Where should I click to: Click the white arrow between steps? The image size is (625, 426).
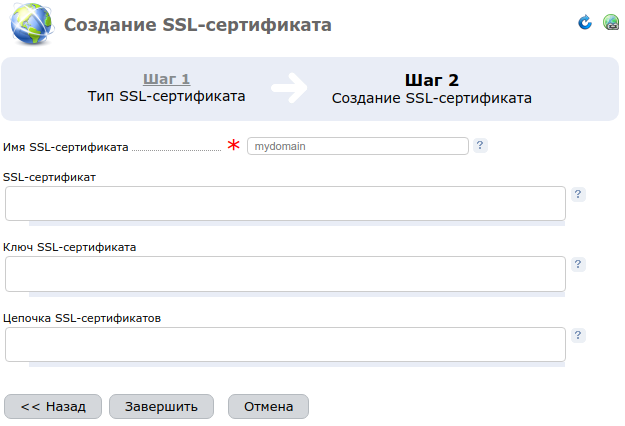pyautogui.click(x=289, y=88)
